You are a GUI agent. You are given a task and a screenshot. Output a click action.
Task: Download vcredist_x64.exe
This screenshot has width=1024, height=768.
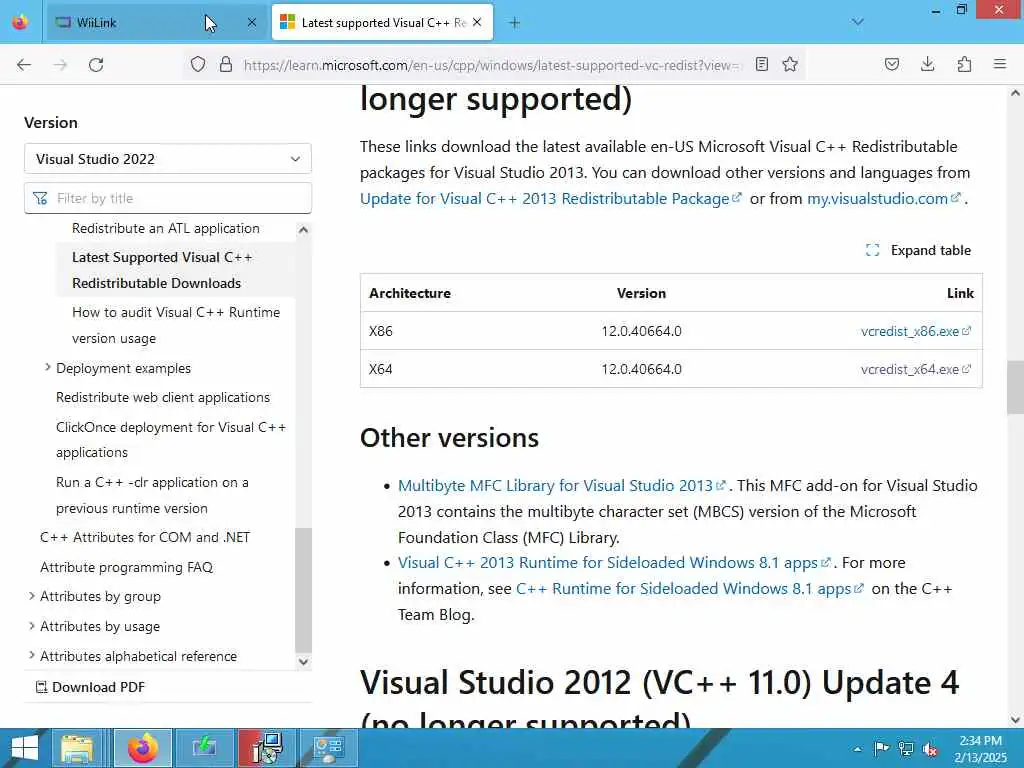coord(916,369)
